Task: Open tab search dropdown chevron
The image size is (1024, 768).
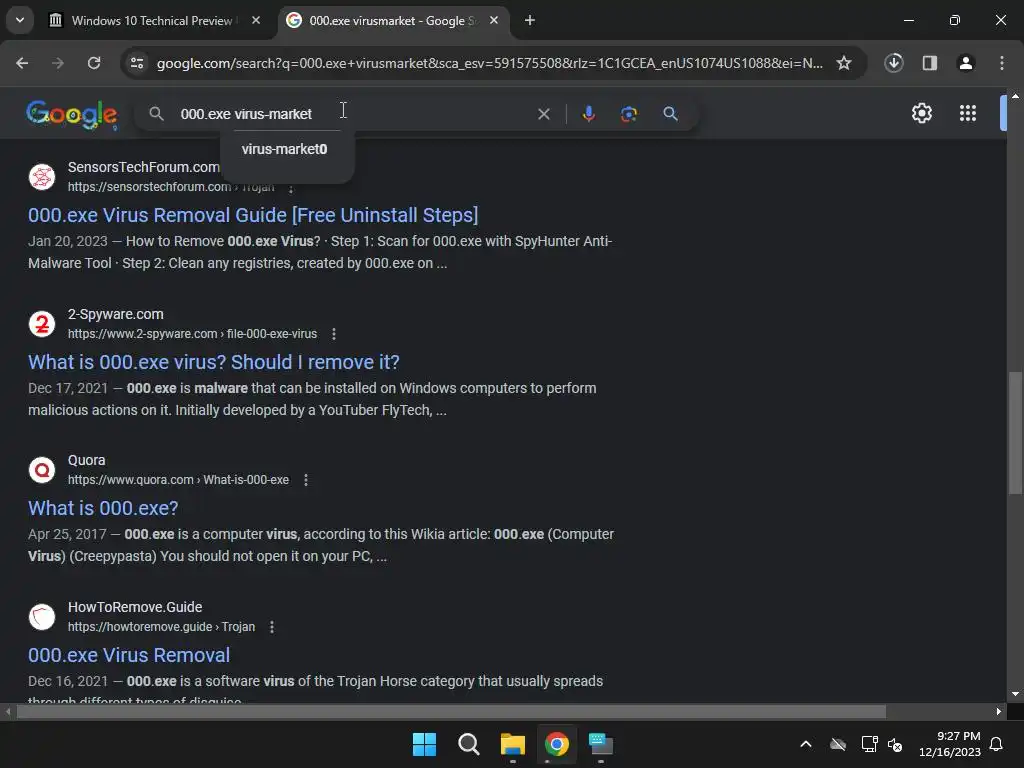Action: 20,20
